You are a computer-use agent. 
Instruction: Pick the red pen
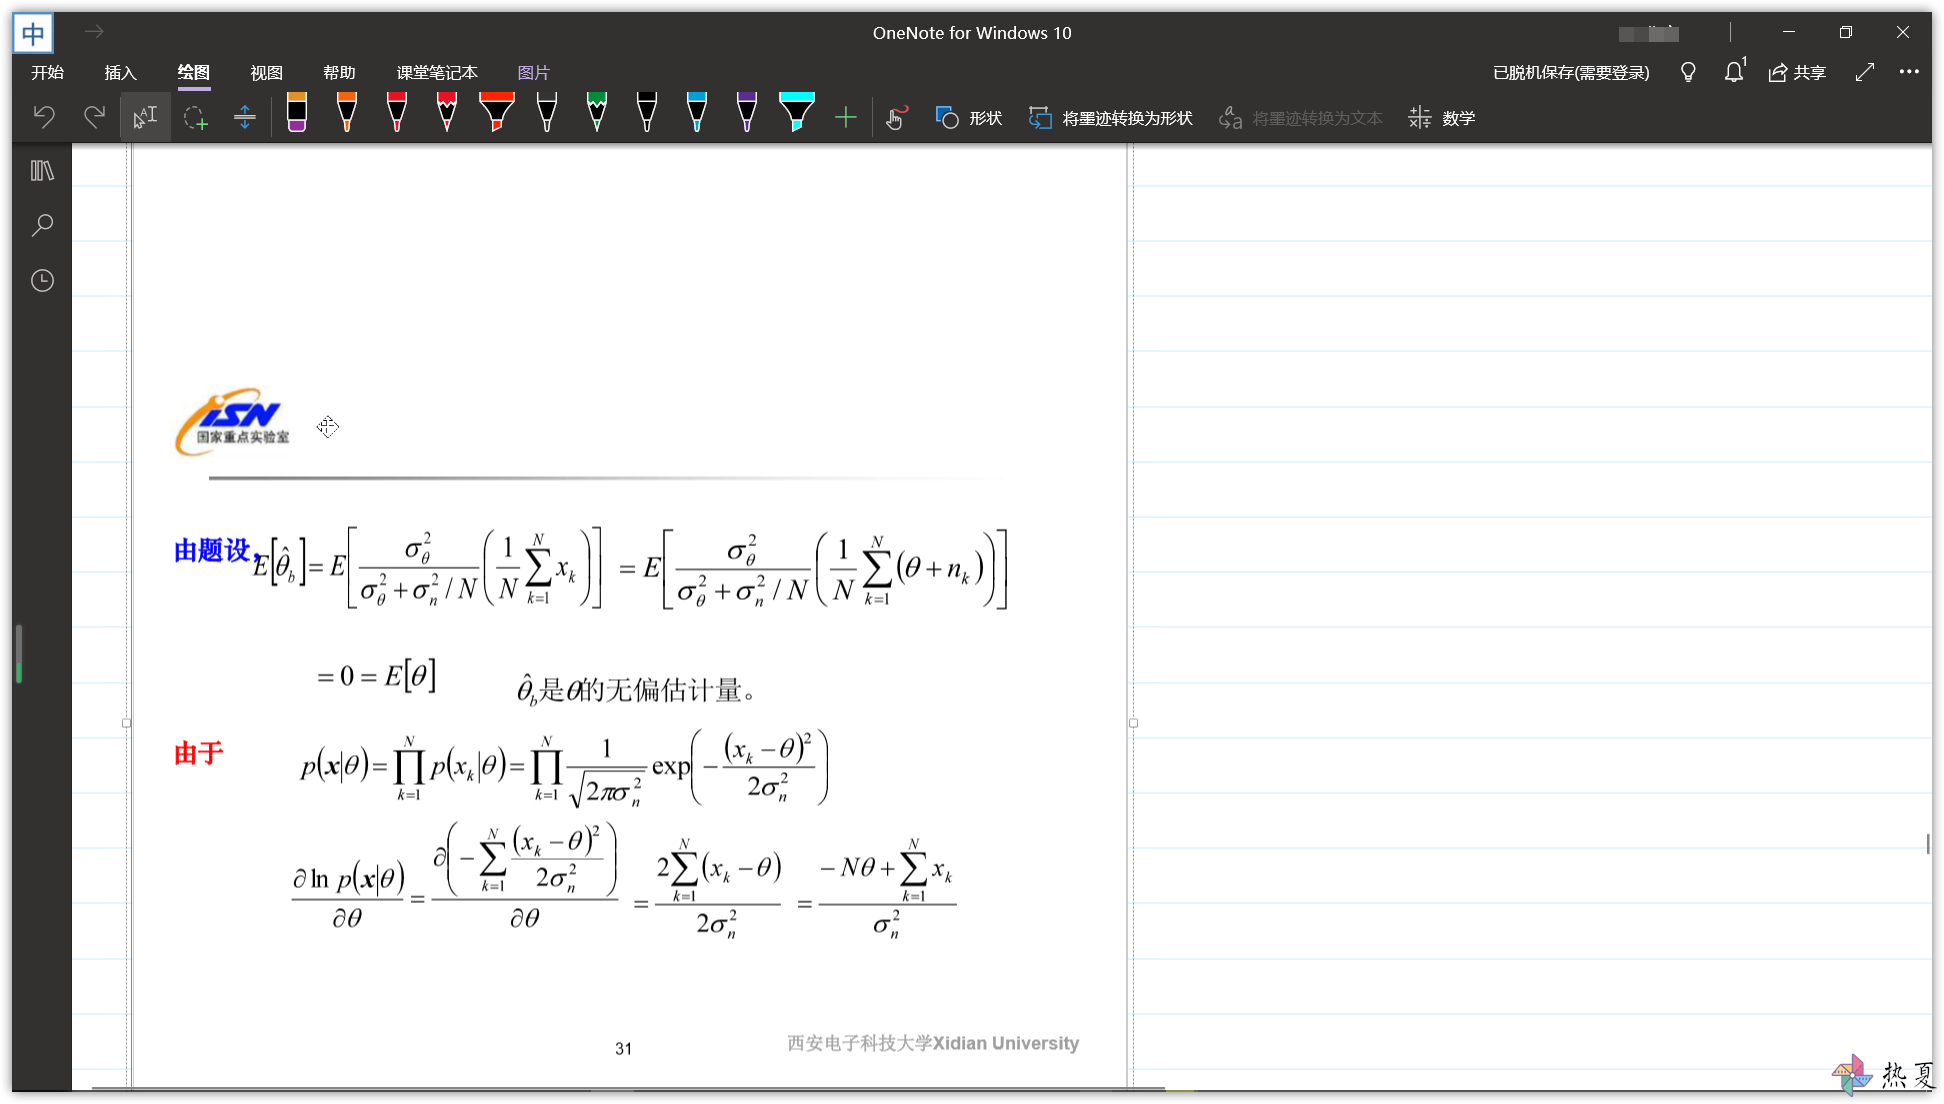pyautogui.click(x=397, y=112)
